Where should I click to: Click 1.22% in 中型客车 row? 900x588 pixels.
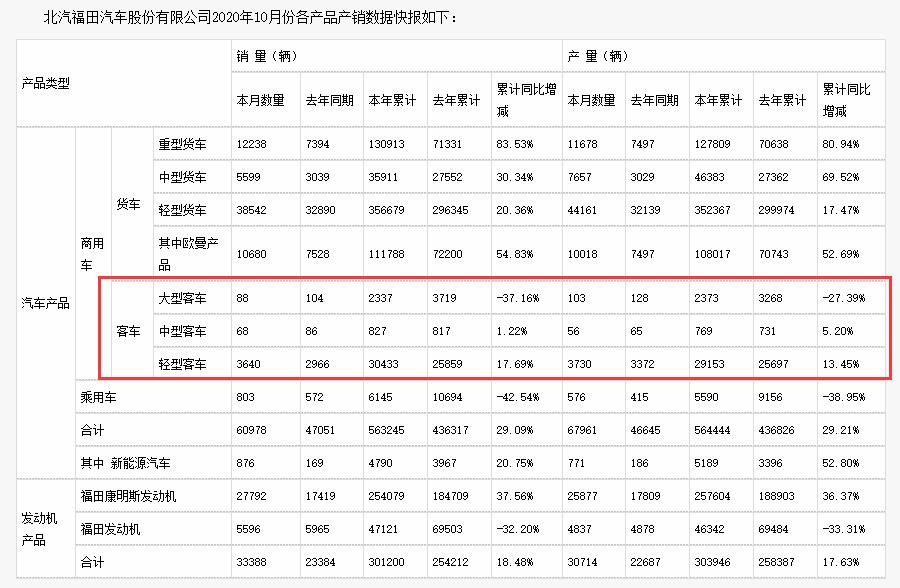[511, 331]
